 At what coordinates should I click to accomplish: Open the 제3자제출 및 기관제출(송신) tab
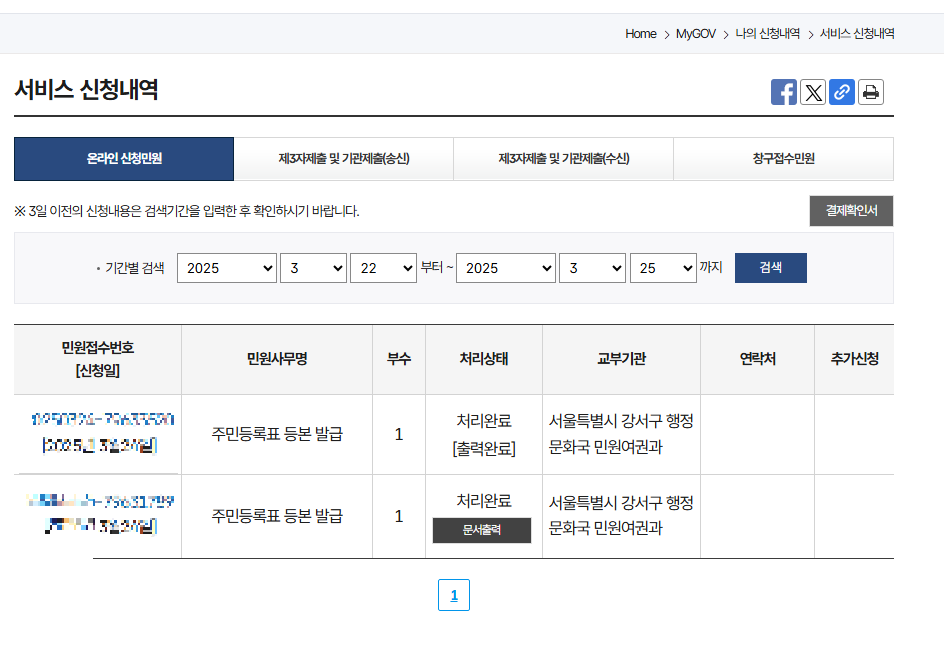click(343, 158)
